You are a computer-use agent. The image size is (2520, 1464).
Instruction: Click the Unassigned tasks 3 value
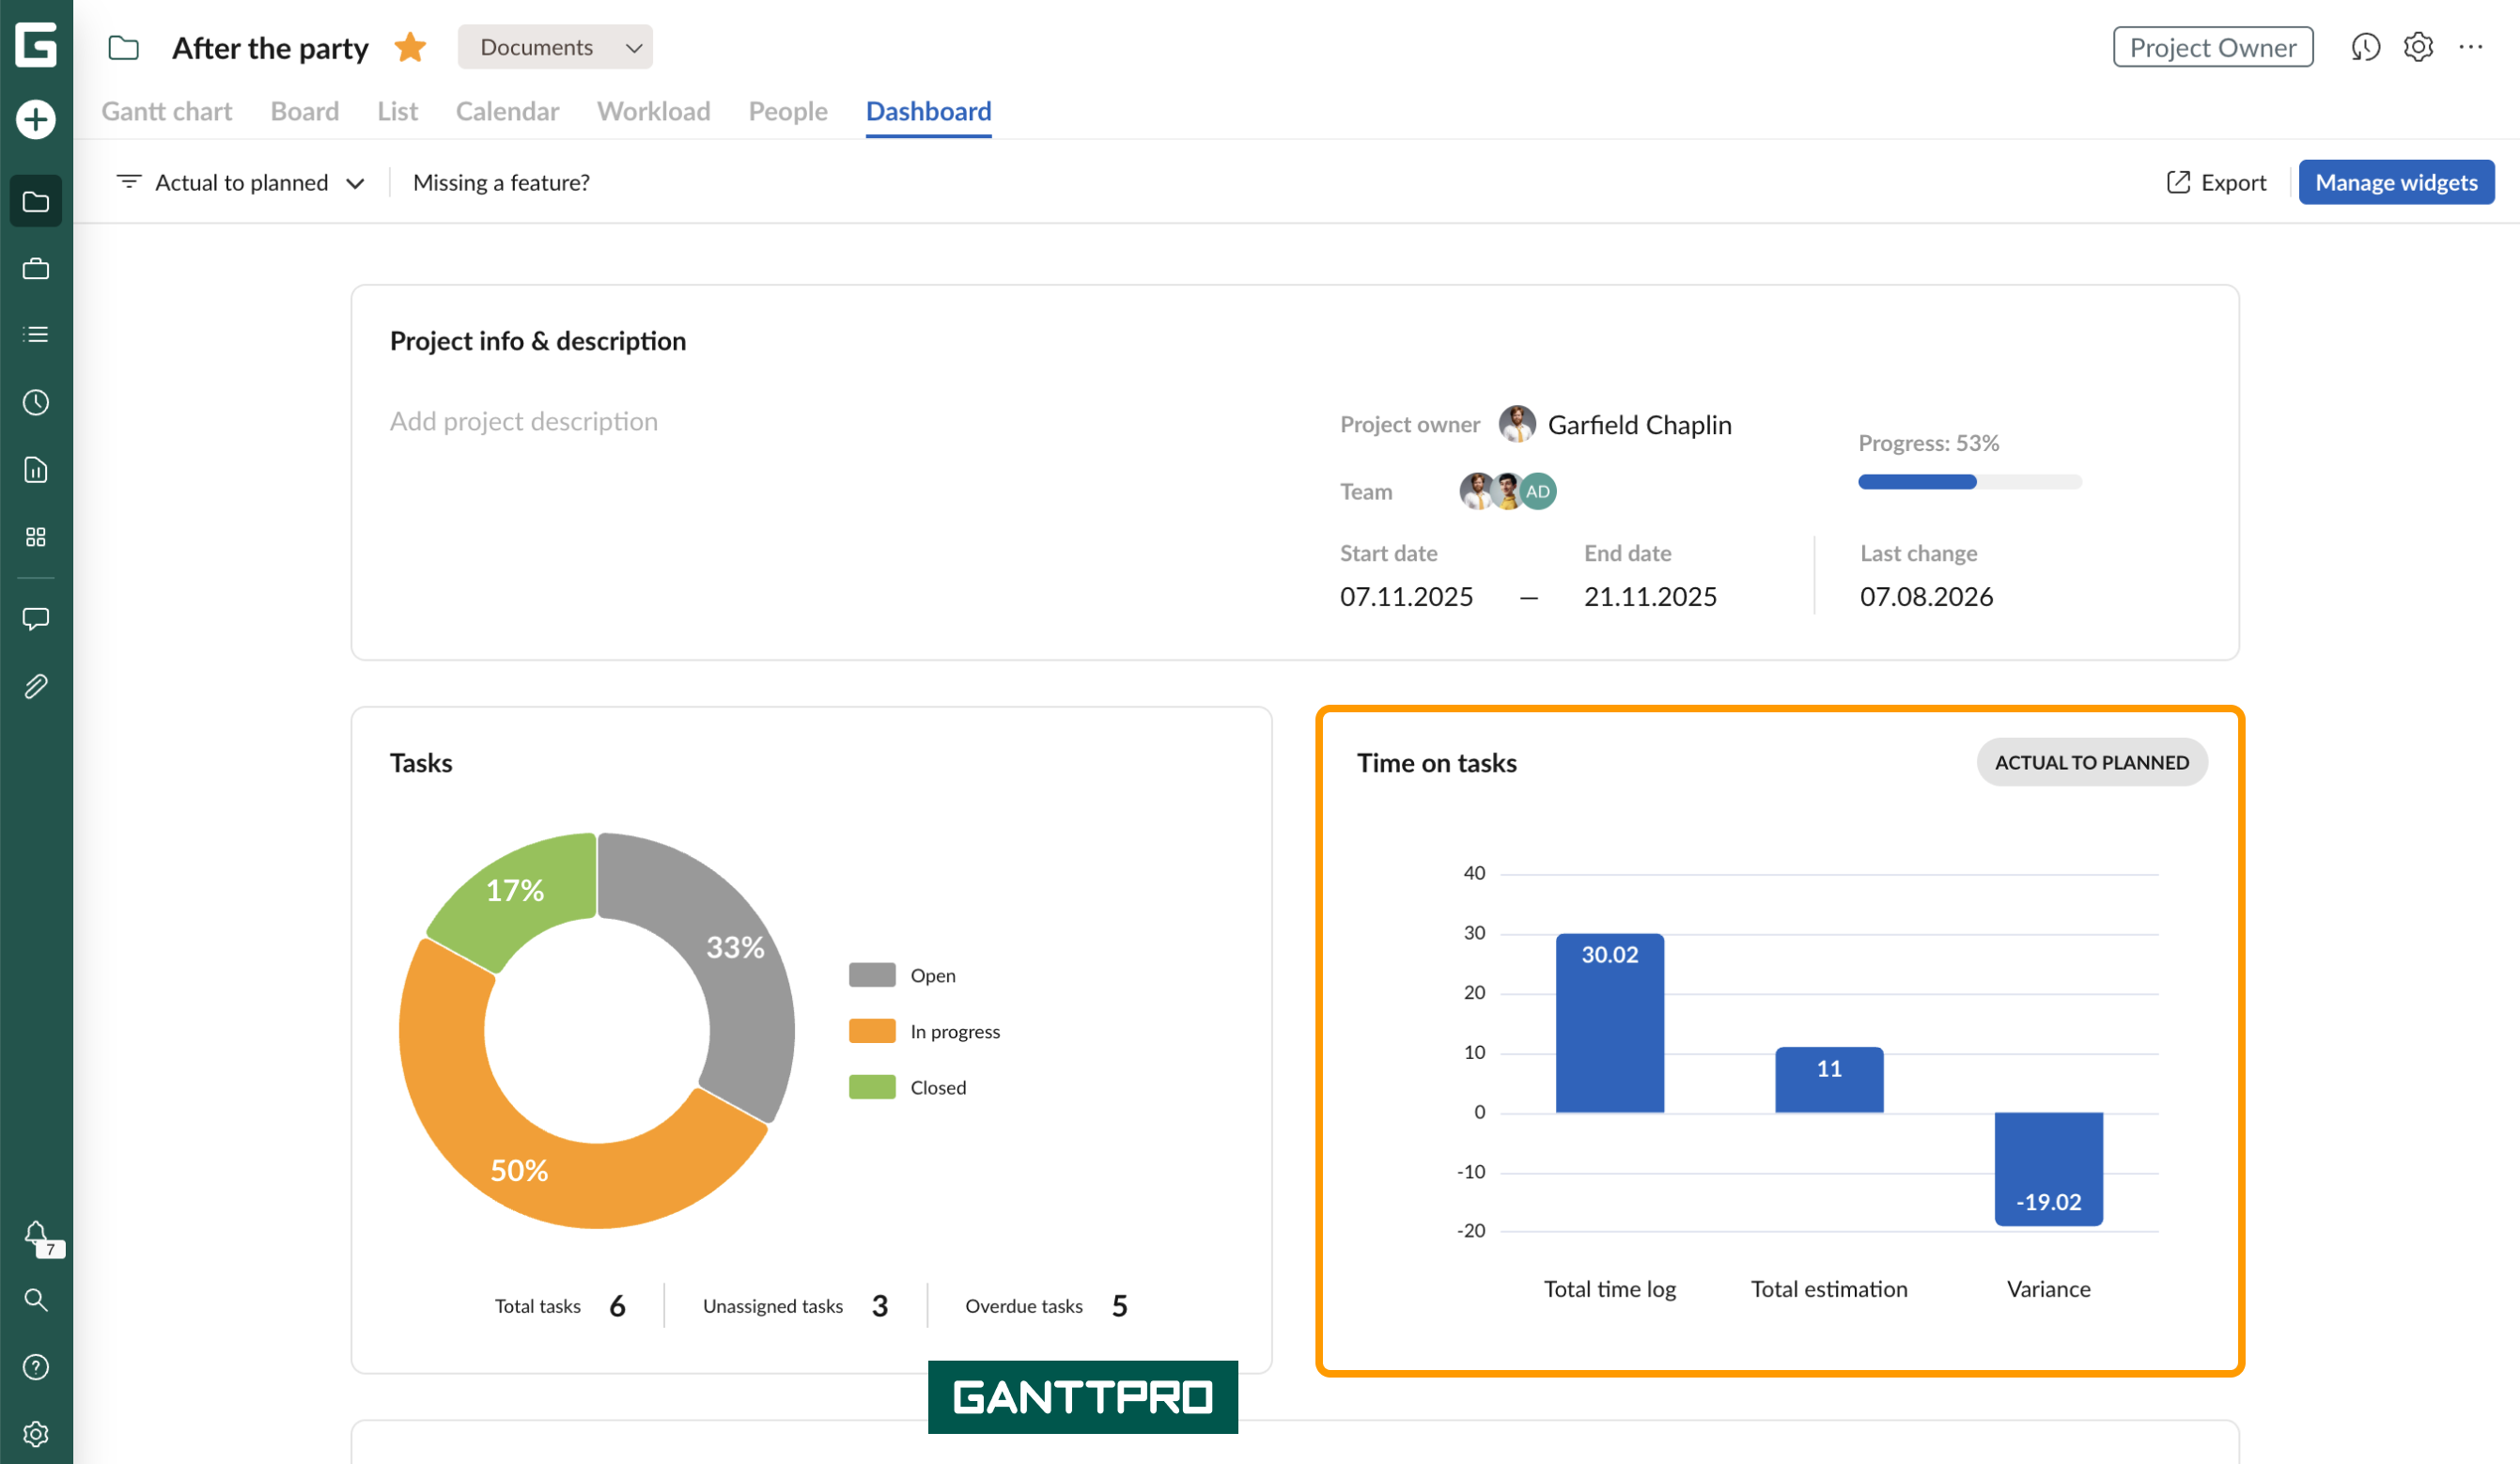pos(880,1306)
